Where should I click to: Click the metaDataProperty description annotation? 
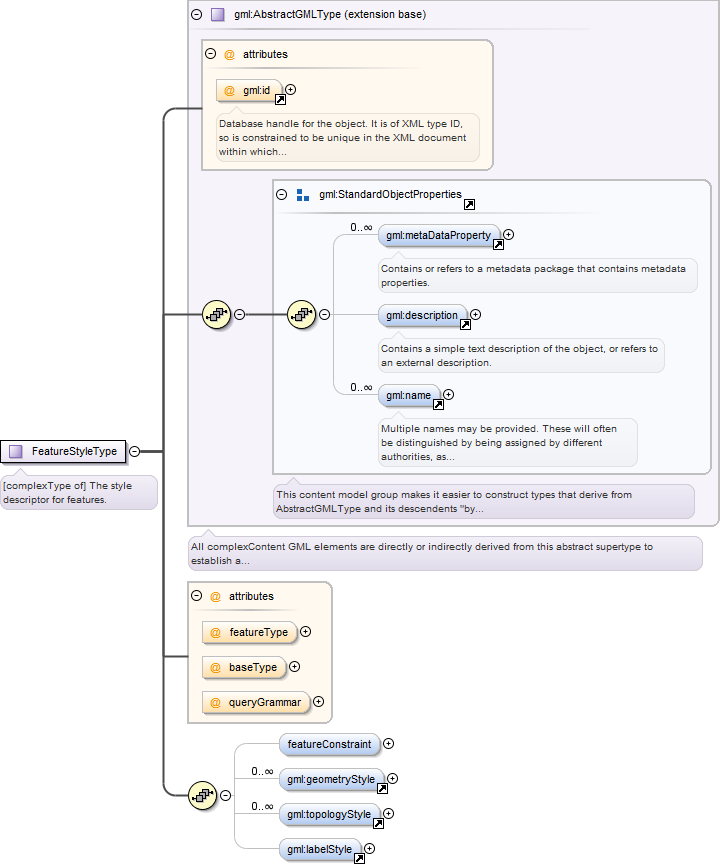click(x=538, y=275)
